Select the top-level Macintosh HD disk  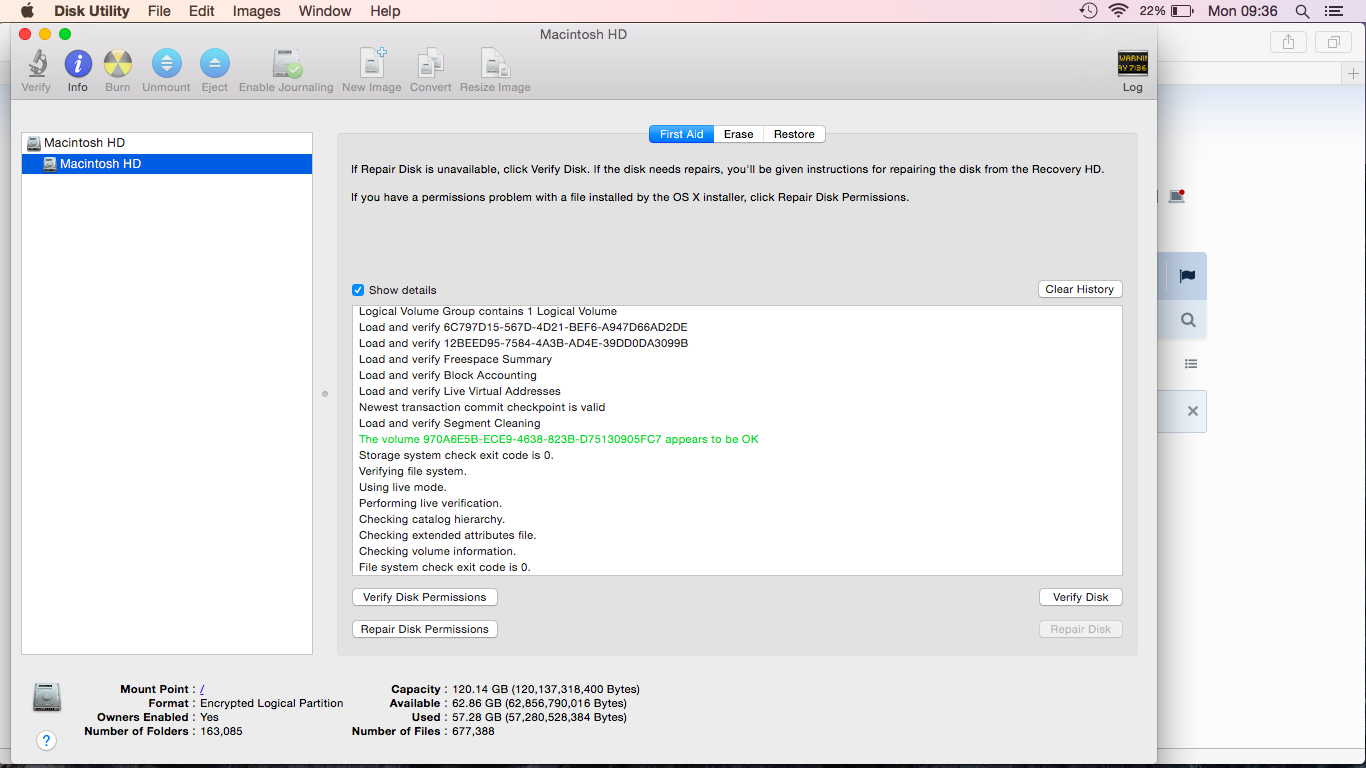(167, 143)
